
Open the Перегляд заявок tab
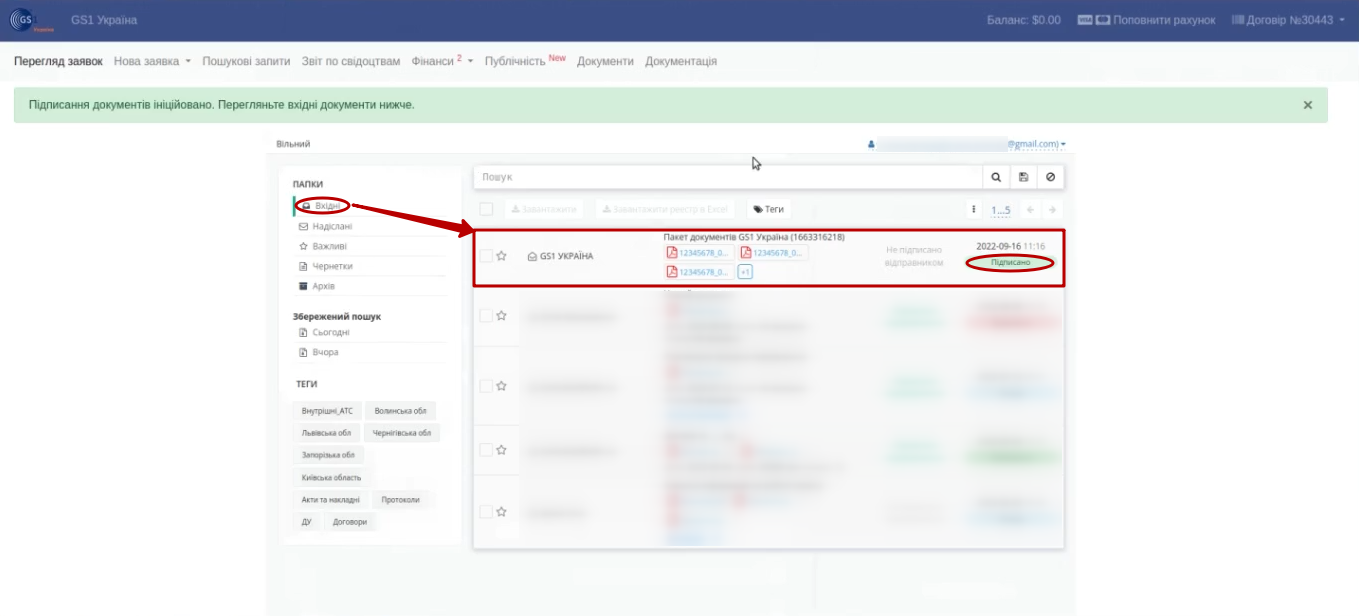coord(58,61)
